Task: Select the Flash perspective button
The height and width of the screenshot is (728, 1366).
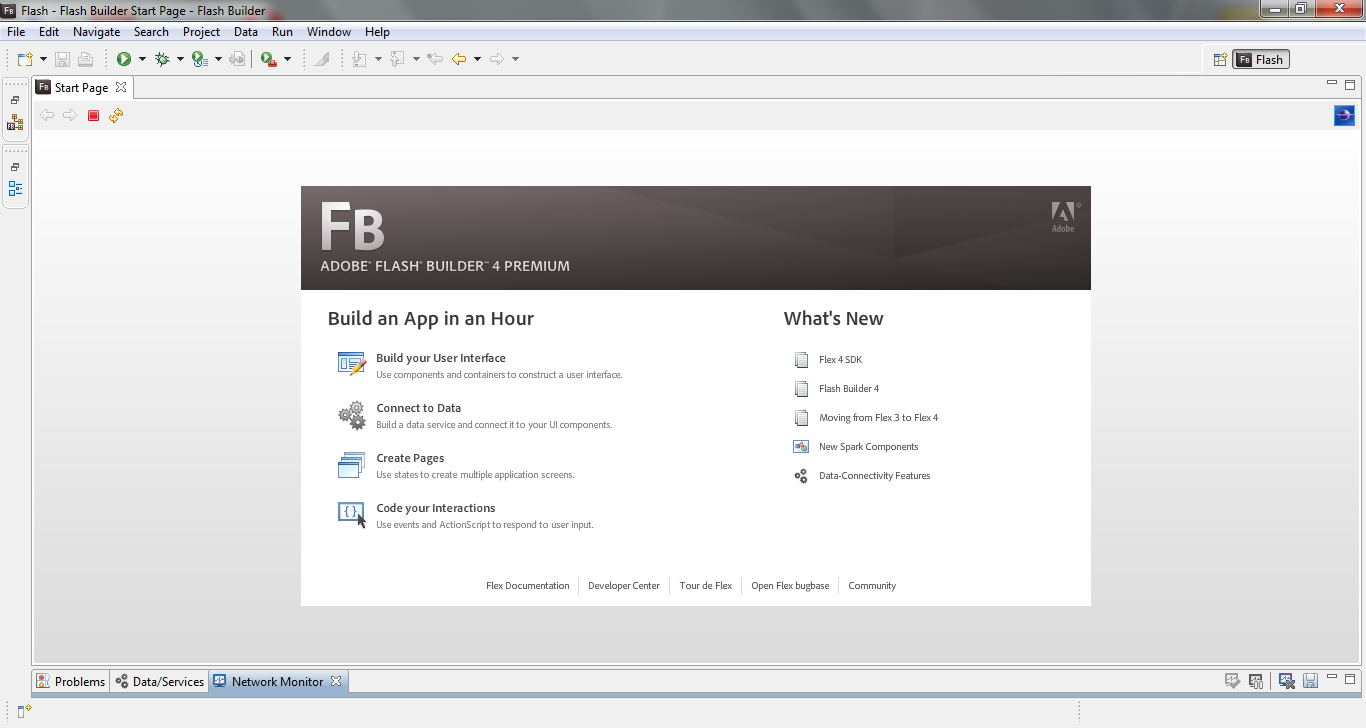Action: [1261, 60]
